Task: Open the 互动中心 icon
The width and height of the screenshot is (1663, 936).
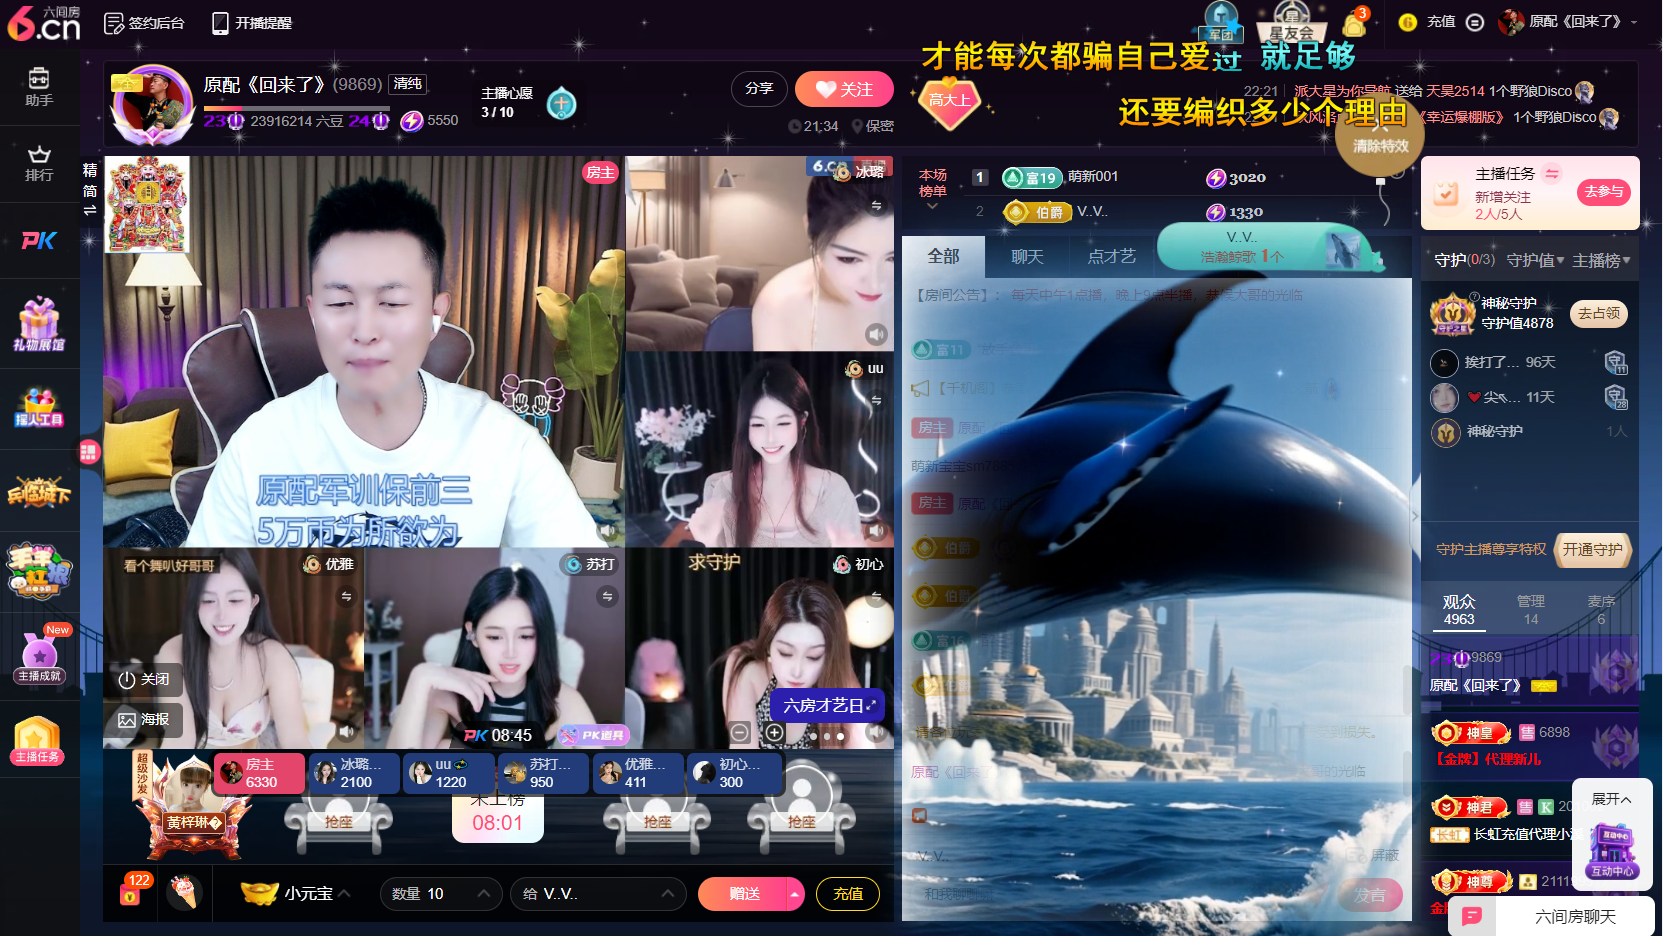Action: tap(1612, 851)
